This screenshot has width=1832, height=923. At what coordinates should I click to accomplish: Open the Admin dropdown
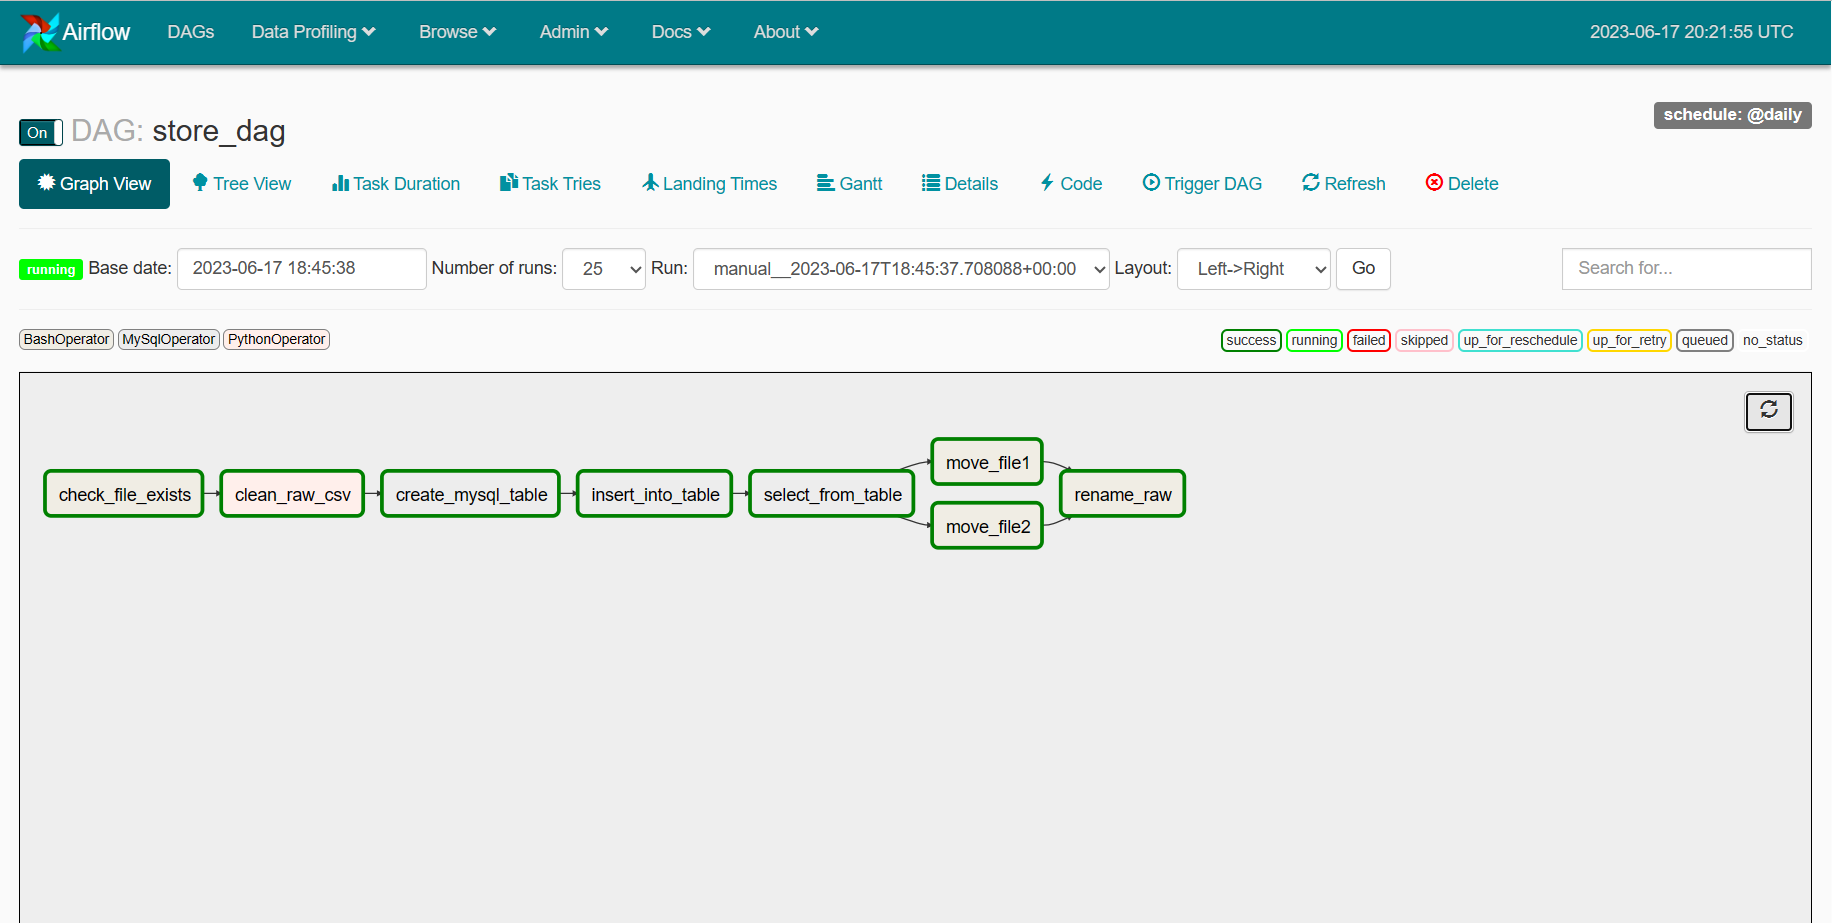tap(574, 32)
